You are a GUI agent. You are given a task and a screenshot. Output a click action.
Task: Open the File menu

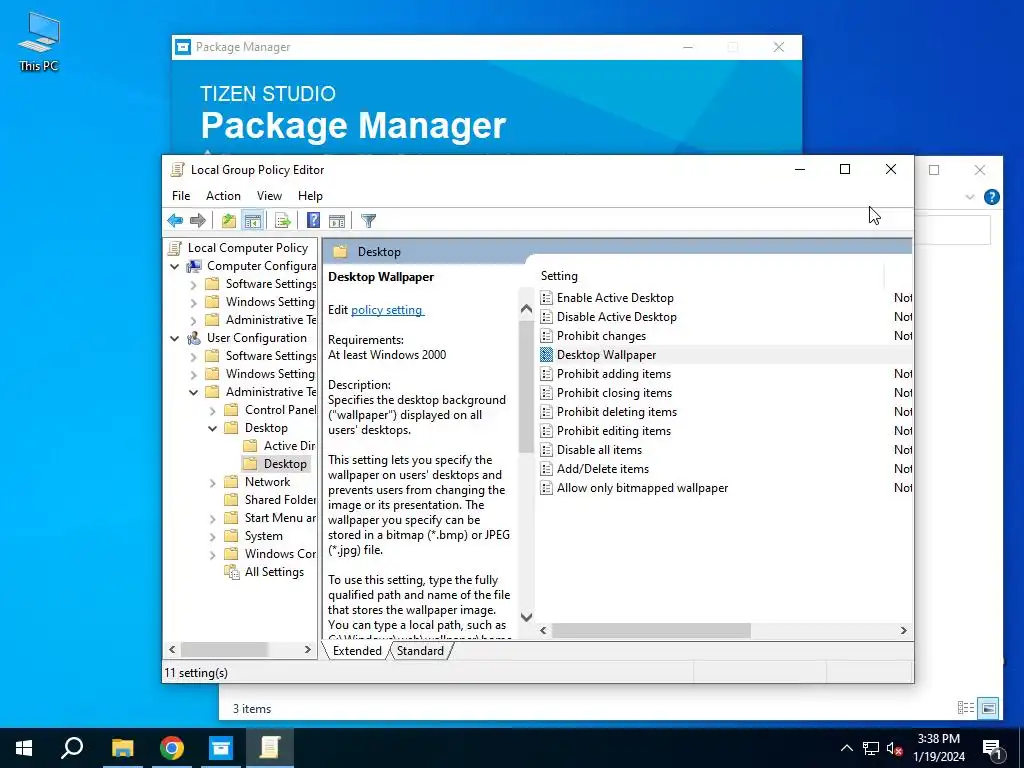coord(181,196)
